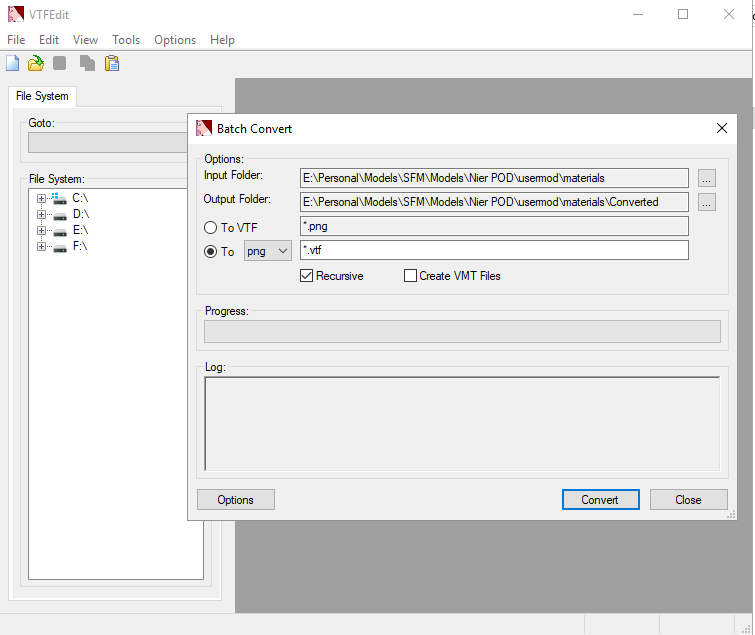The height and width of the screenshot is (635, 755).
Task: Click the Progress bar in Batch Convert
Action: [x=462, y=332]
